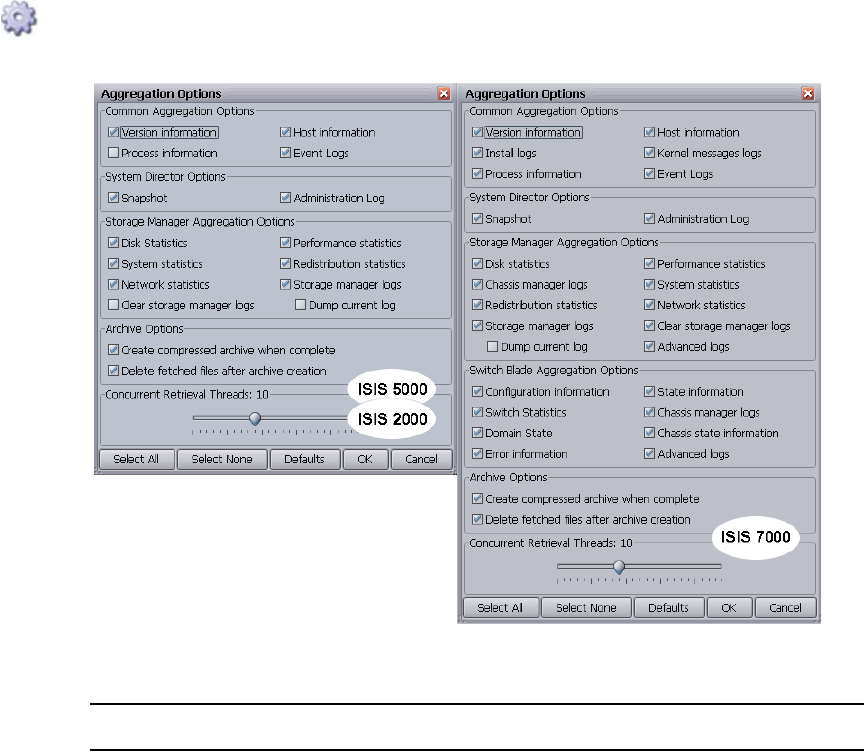
Task: Click Defaults in left dialog
Action: pos(305,459)
